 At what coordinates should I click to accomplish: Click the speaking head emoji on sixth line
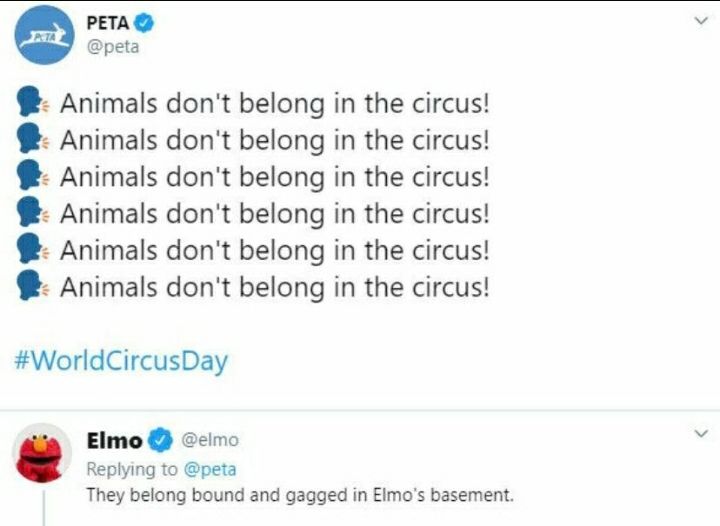tap(34, 288)
